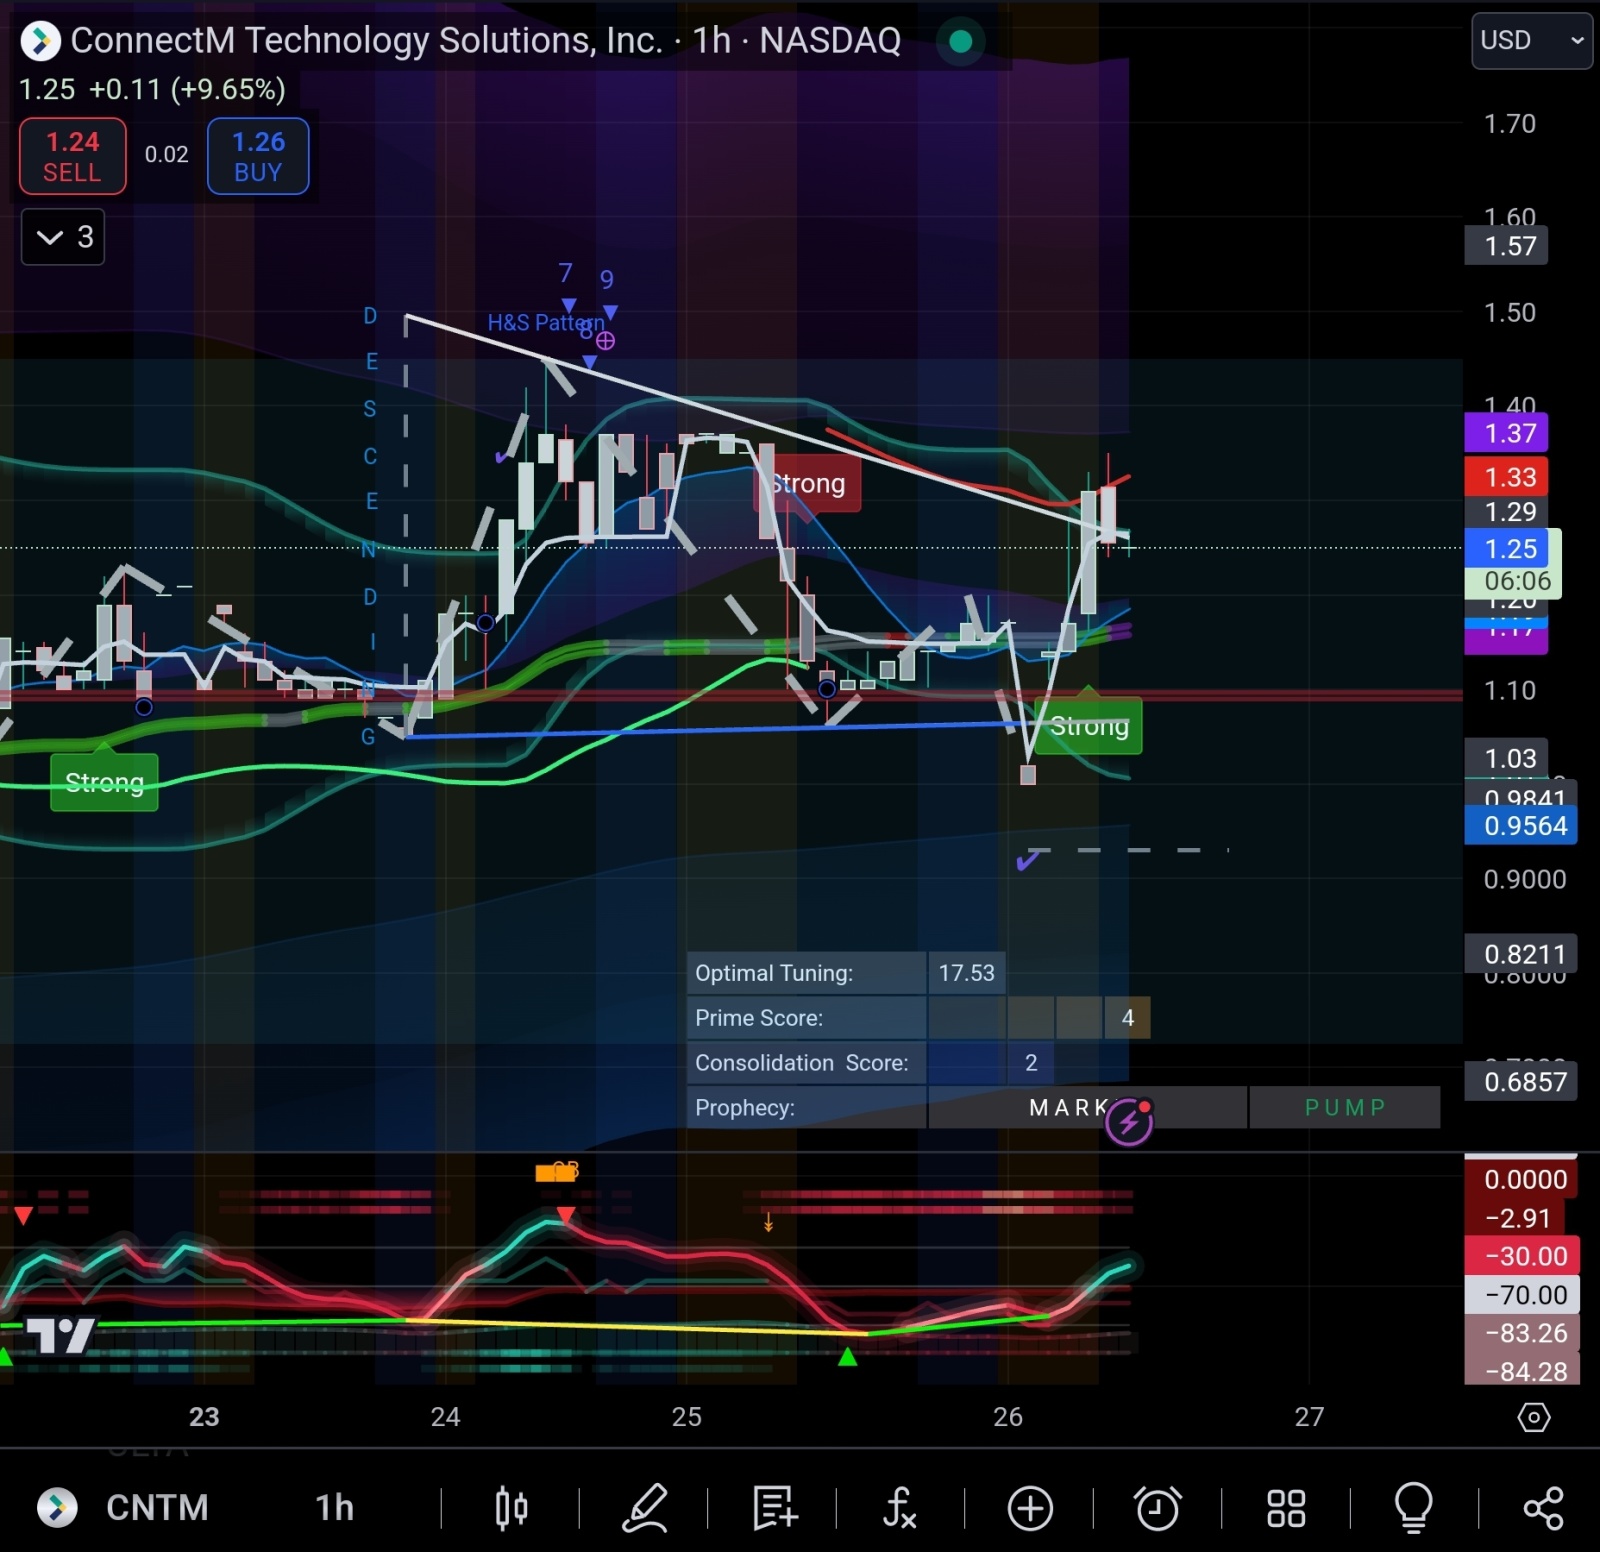
Task: Expand the collapsed indicators legend showing 3
Action: tap(63, 237)
